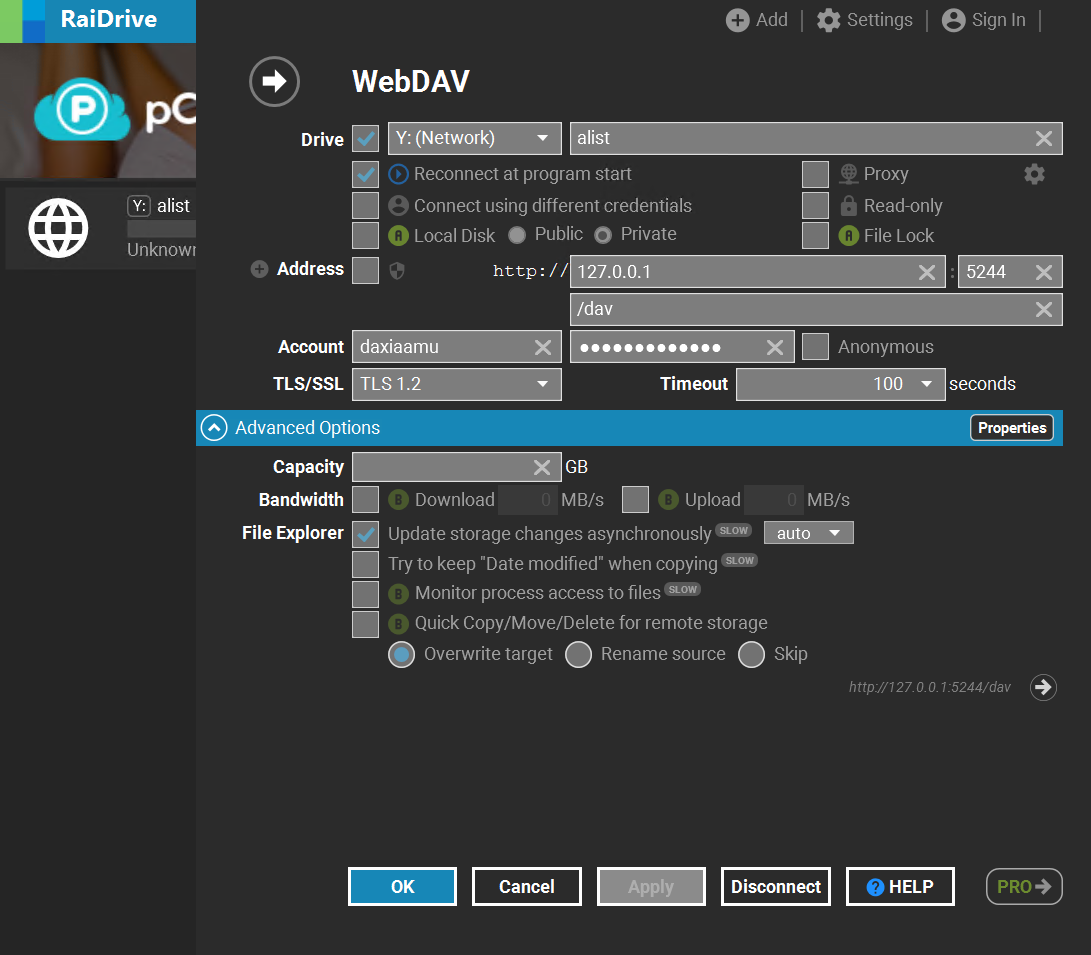
Task: Clear the drive name alist field
Action: [x=1044, y=138]
